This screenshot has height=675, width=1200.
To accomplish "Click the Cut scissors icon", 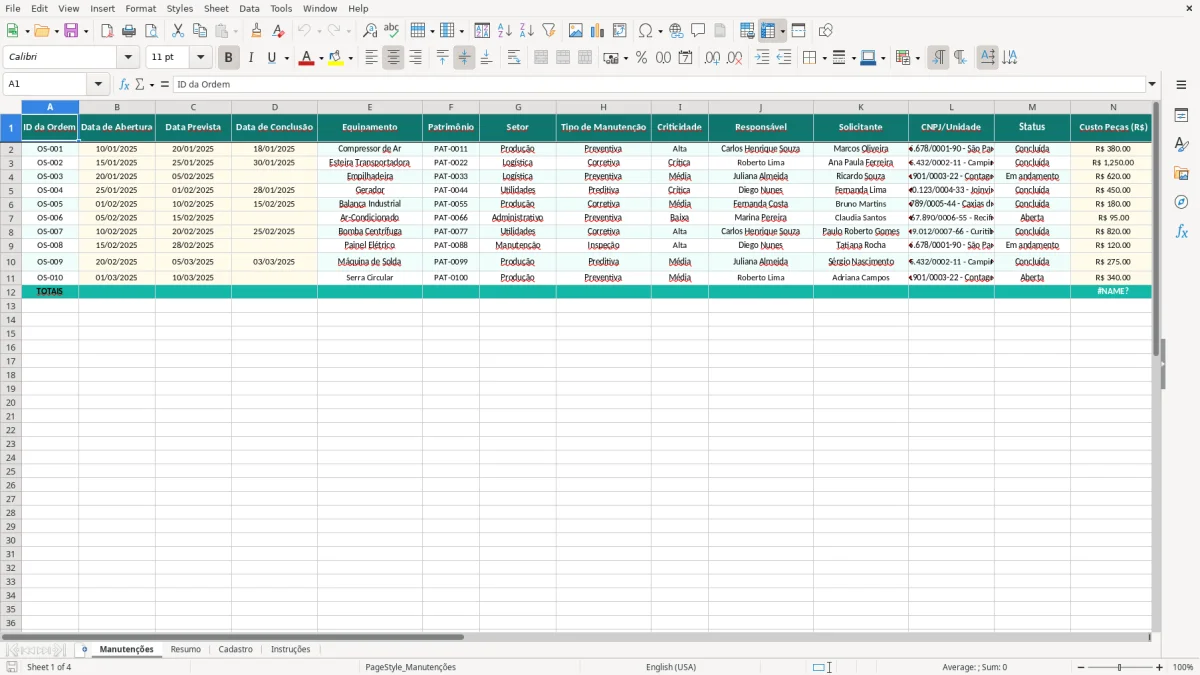I will tap(178, 31).
